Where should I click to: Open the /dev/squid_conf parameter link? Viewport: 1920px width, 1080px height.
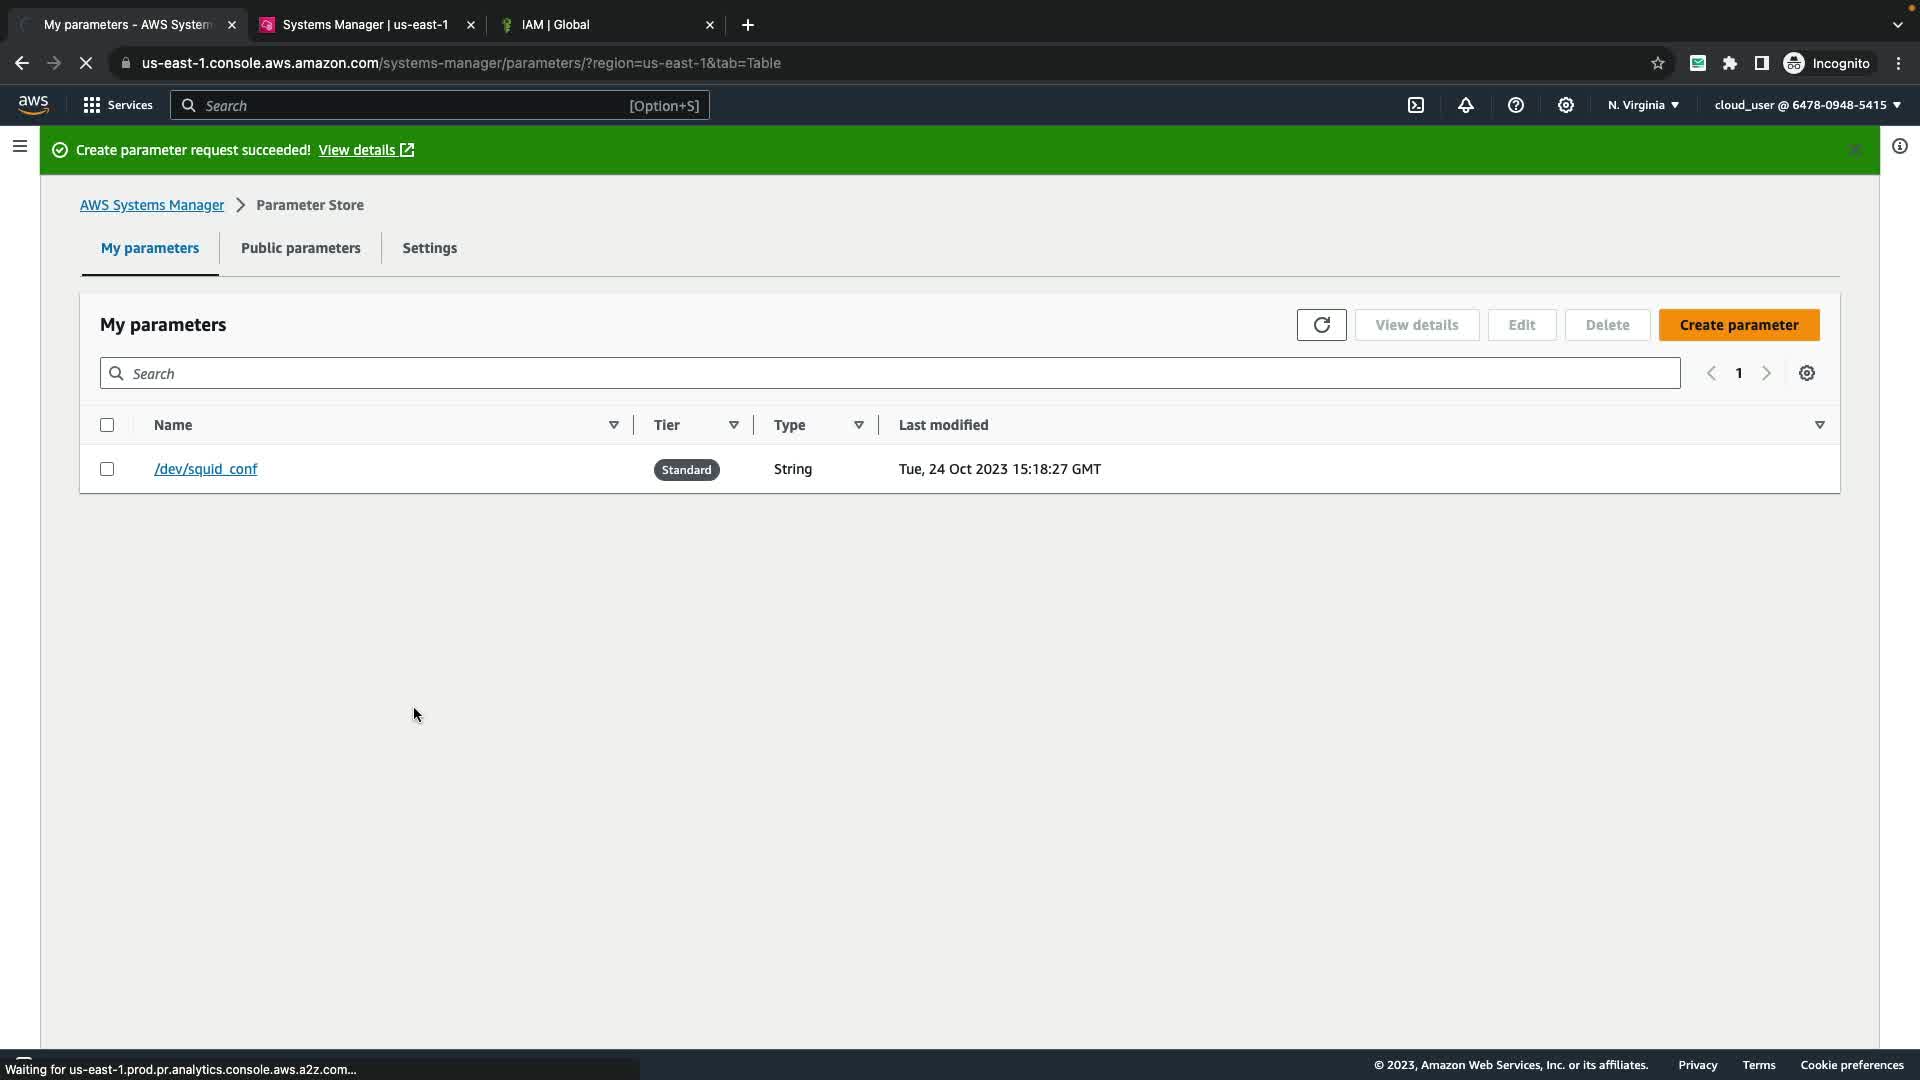click(205, 469)
